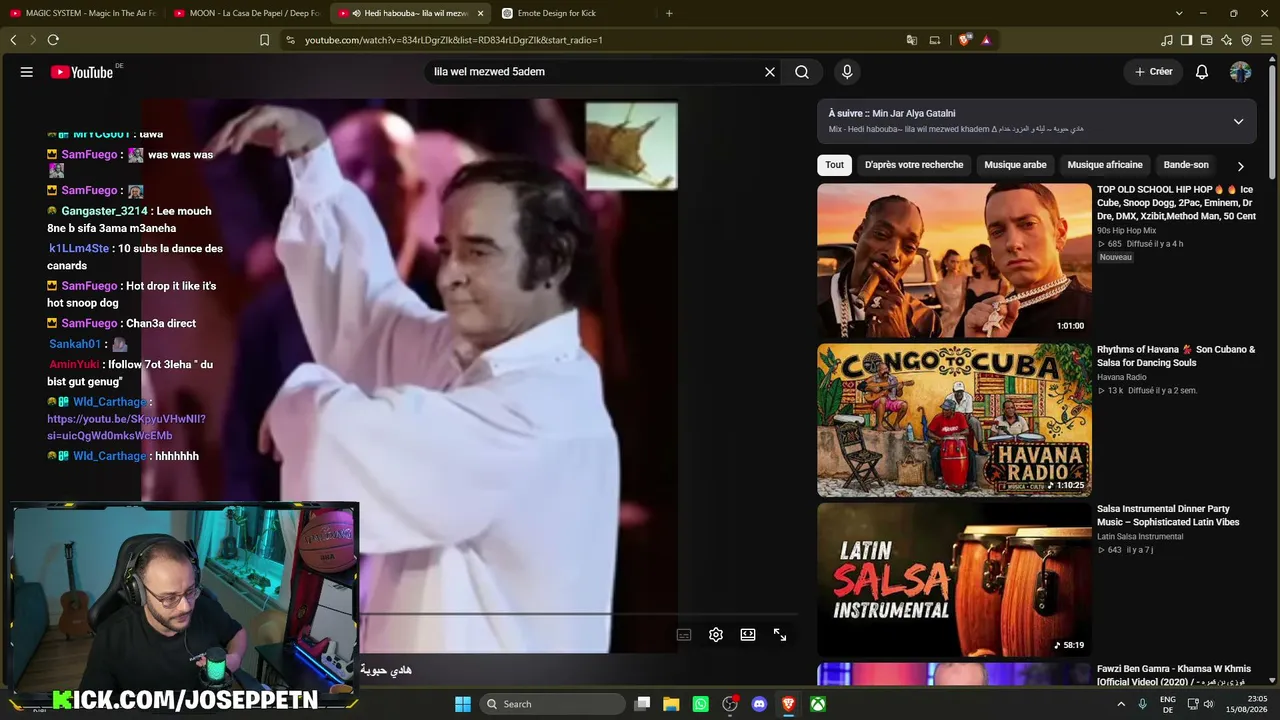Open the TOP OLD SCHOOL HIP HOP thumbnail
Screen dimensions: 1280x720
(954, 260)
